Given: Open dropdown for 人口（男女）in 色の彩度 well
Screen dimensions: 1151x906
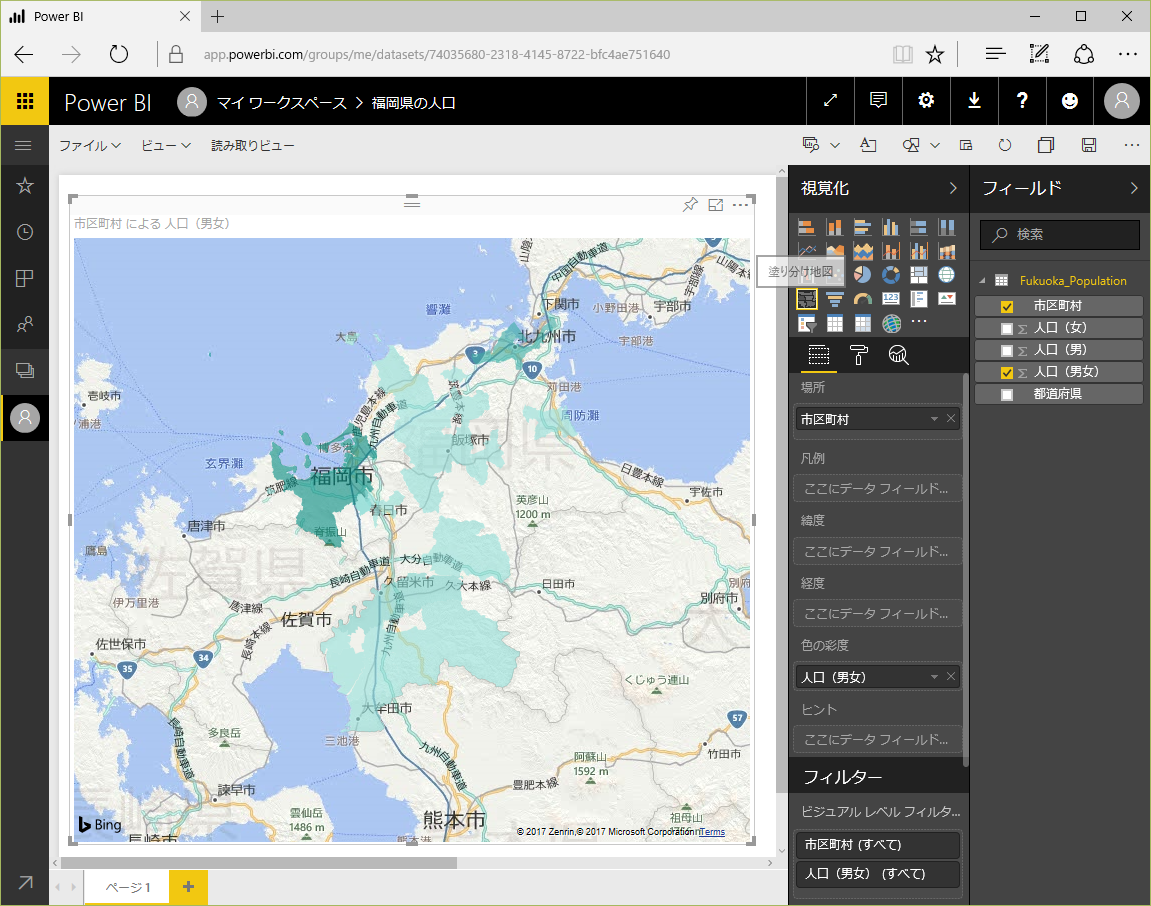Looking at the screenshot, I should [934, 677].
